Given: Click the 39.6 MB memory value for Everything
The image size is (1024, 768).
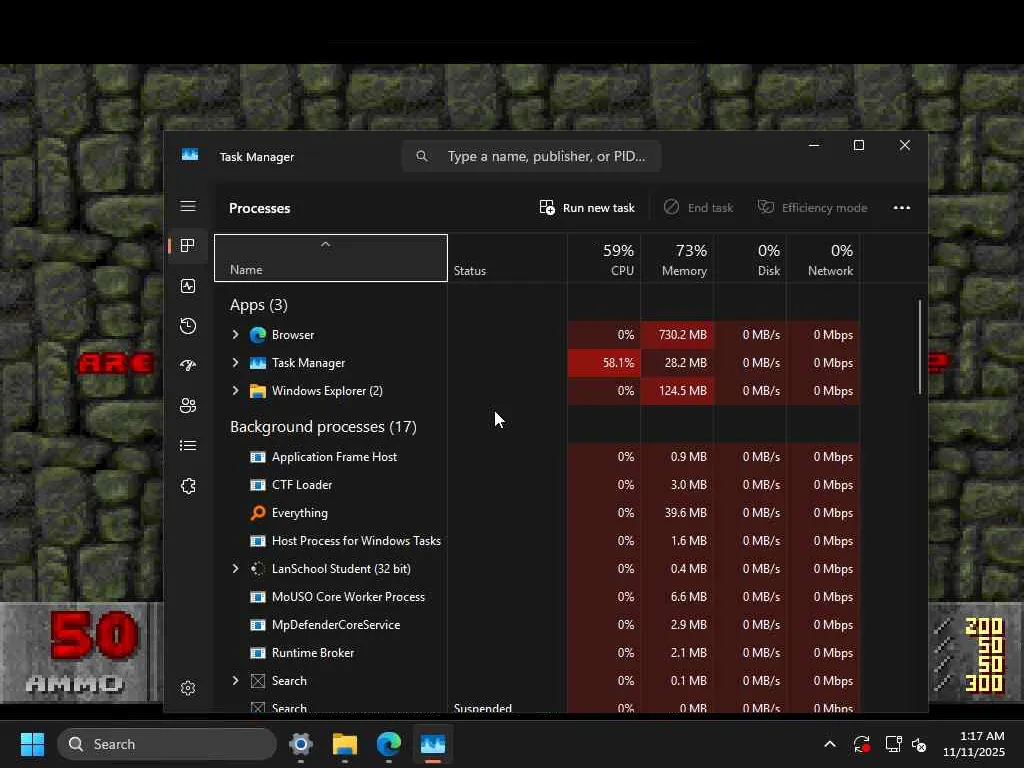Looking at the screenshot, I should pyautogui.click(x=677, y=513).
